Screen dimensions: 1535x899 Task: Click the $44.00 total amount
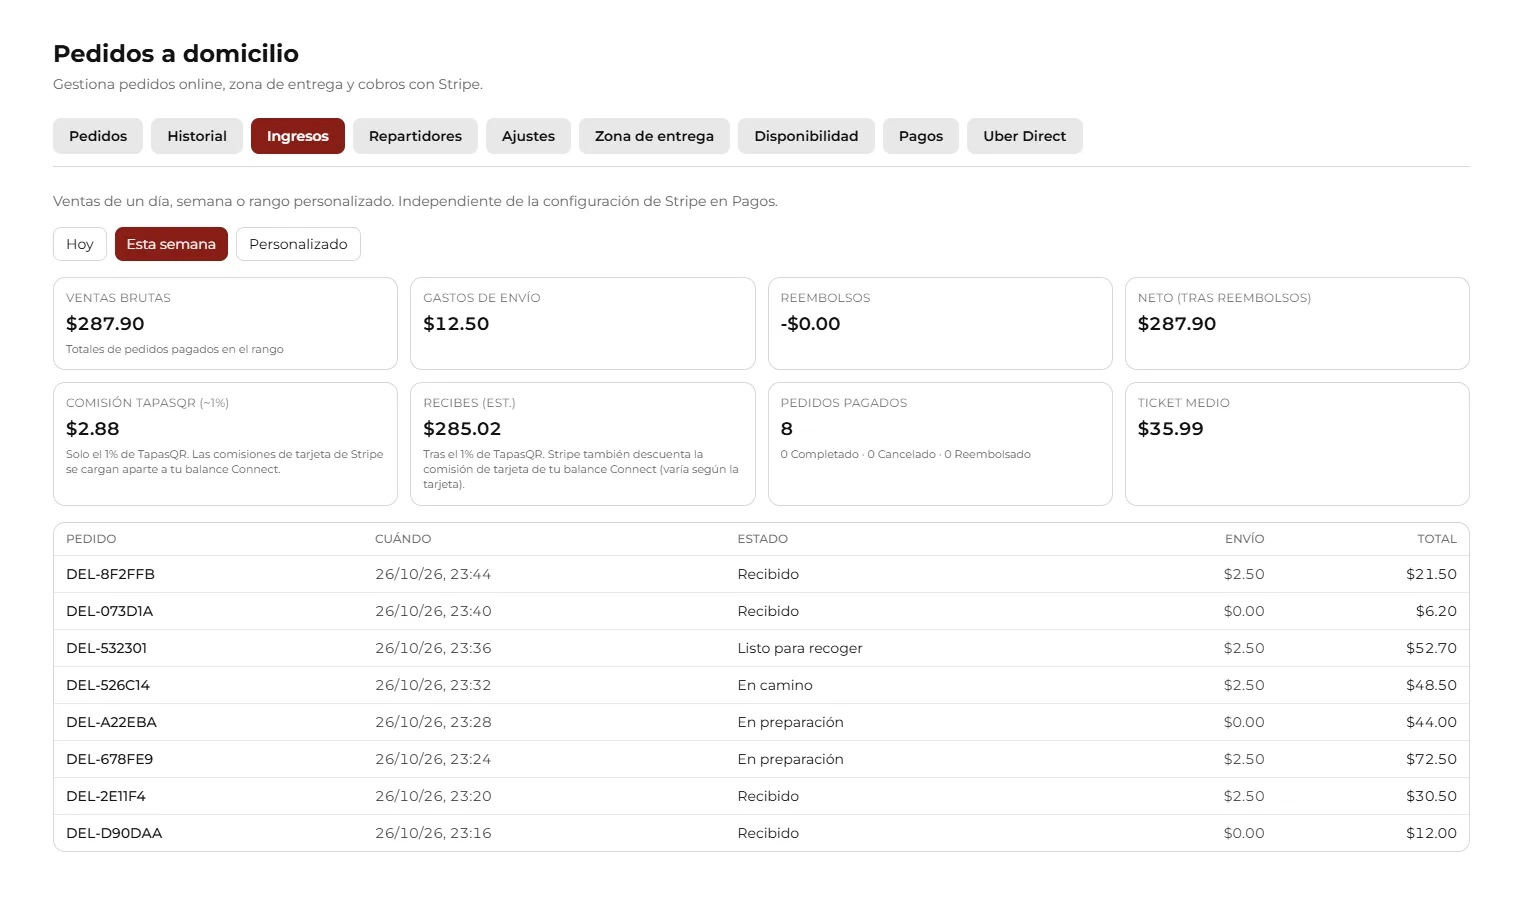pos(1431,722)
